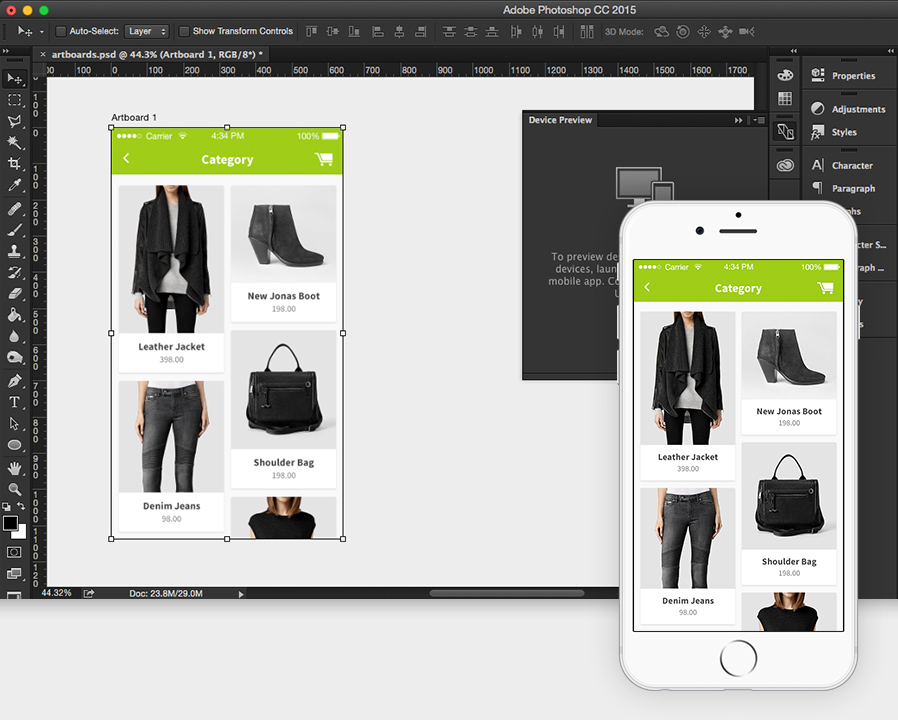Open the Adjustments panel
The width and height of the screenshot is (898, 720).
click(855, 109)
